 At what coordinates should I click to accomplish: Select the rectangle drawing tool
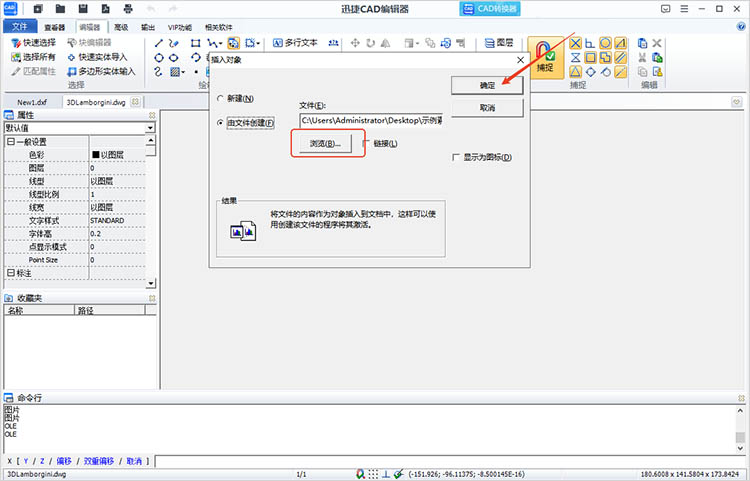click(x=195, y=43)
